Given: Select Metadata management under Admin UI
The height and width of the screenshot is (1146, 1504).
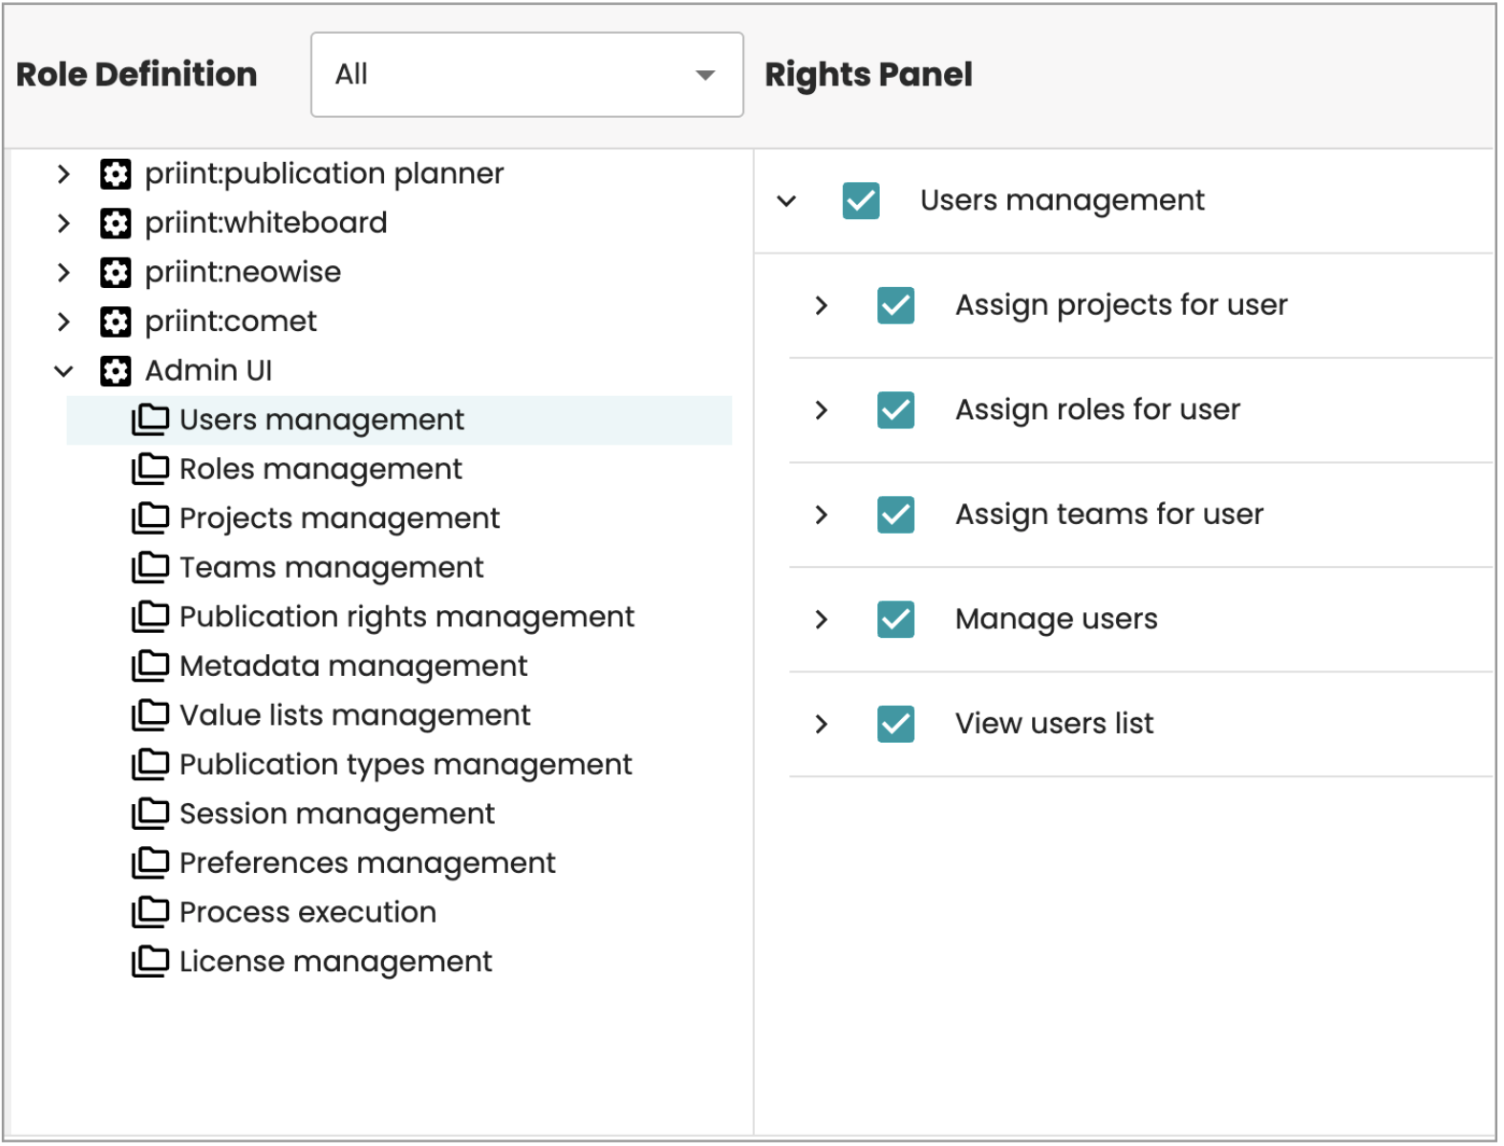Looking at the screenshot, I should point(352,665).
